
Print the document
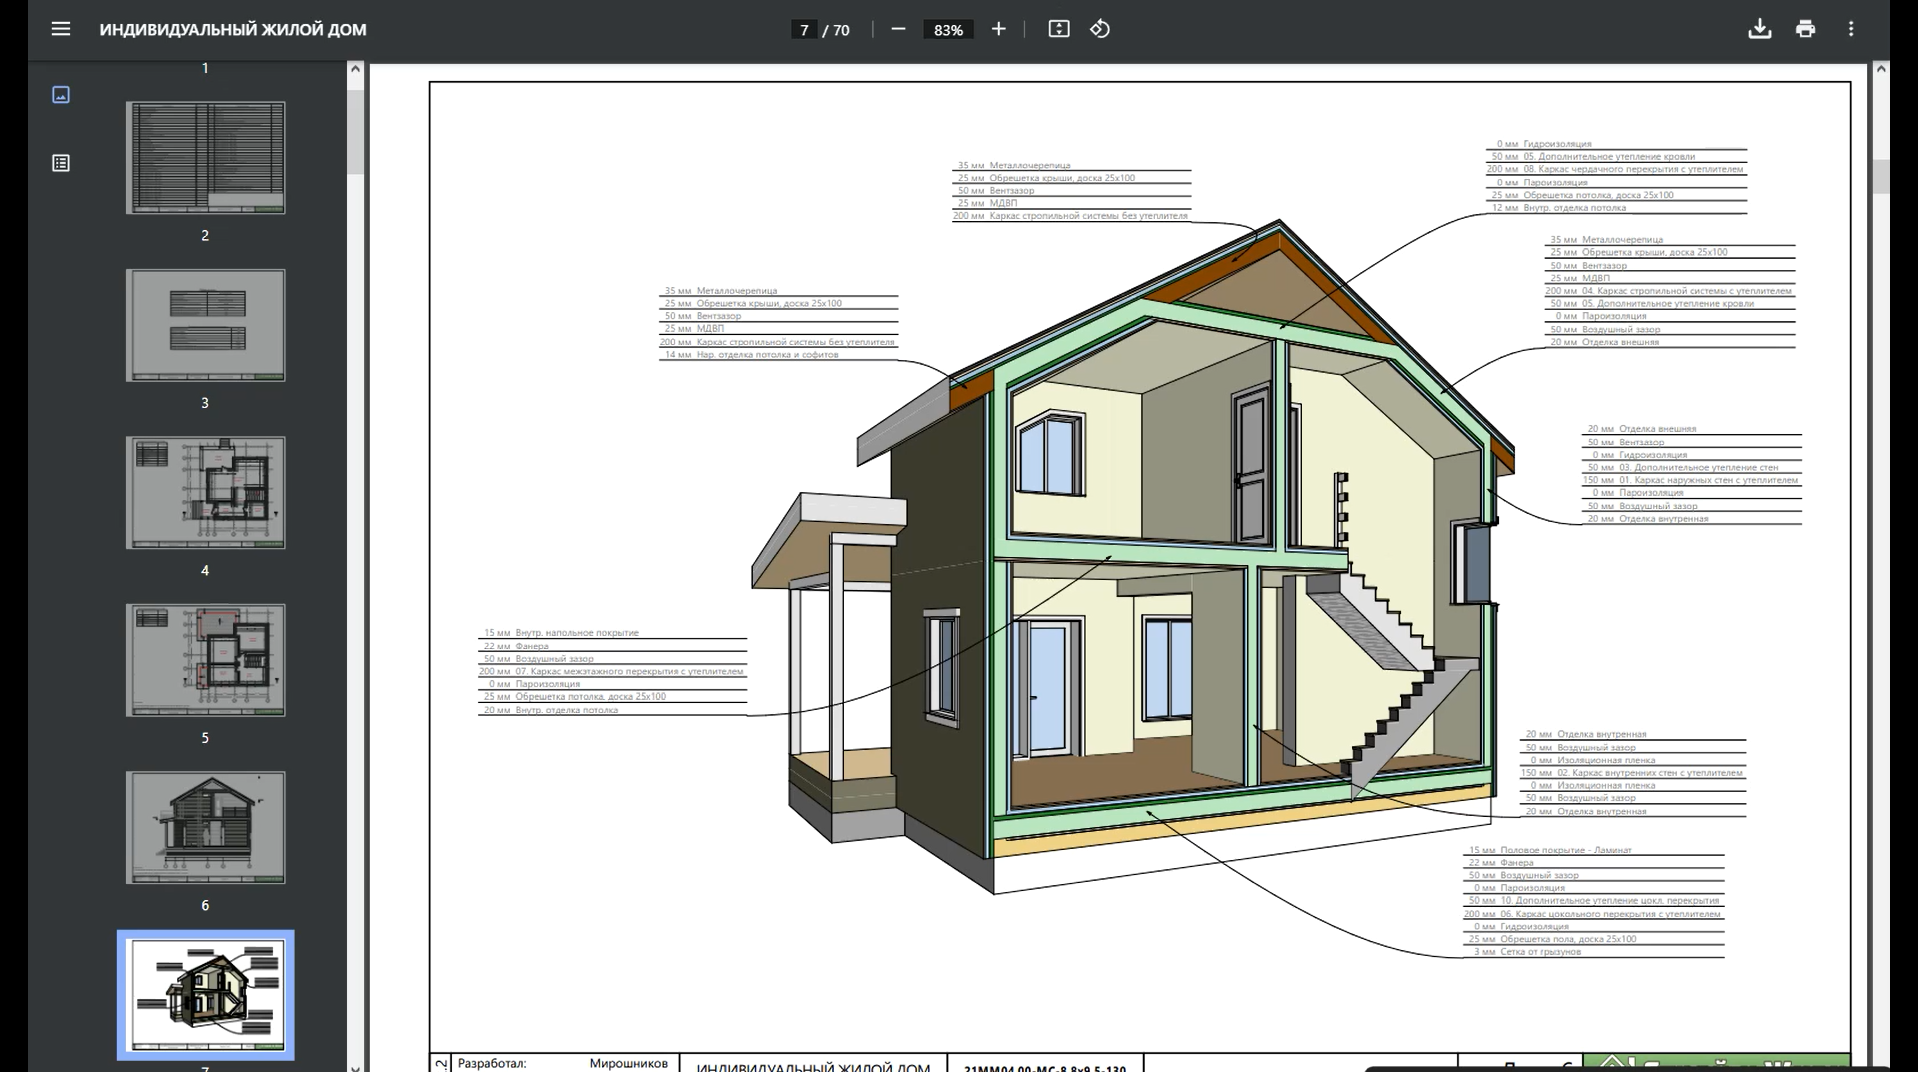click(x=1805, y=29)
